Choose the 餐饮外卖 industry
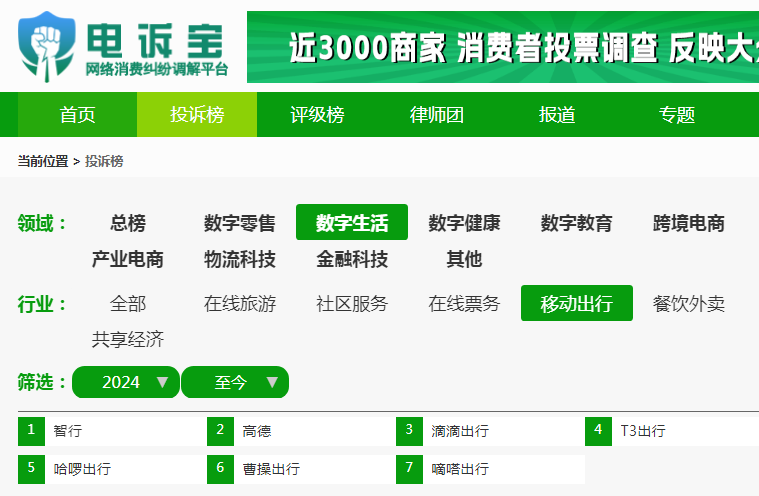 [689, 303]
